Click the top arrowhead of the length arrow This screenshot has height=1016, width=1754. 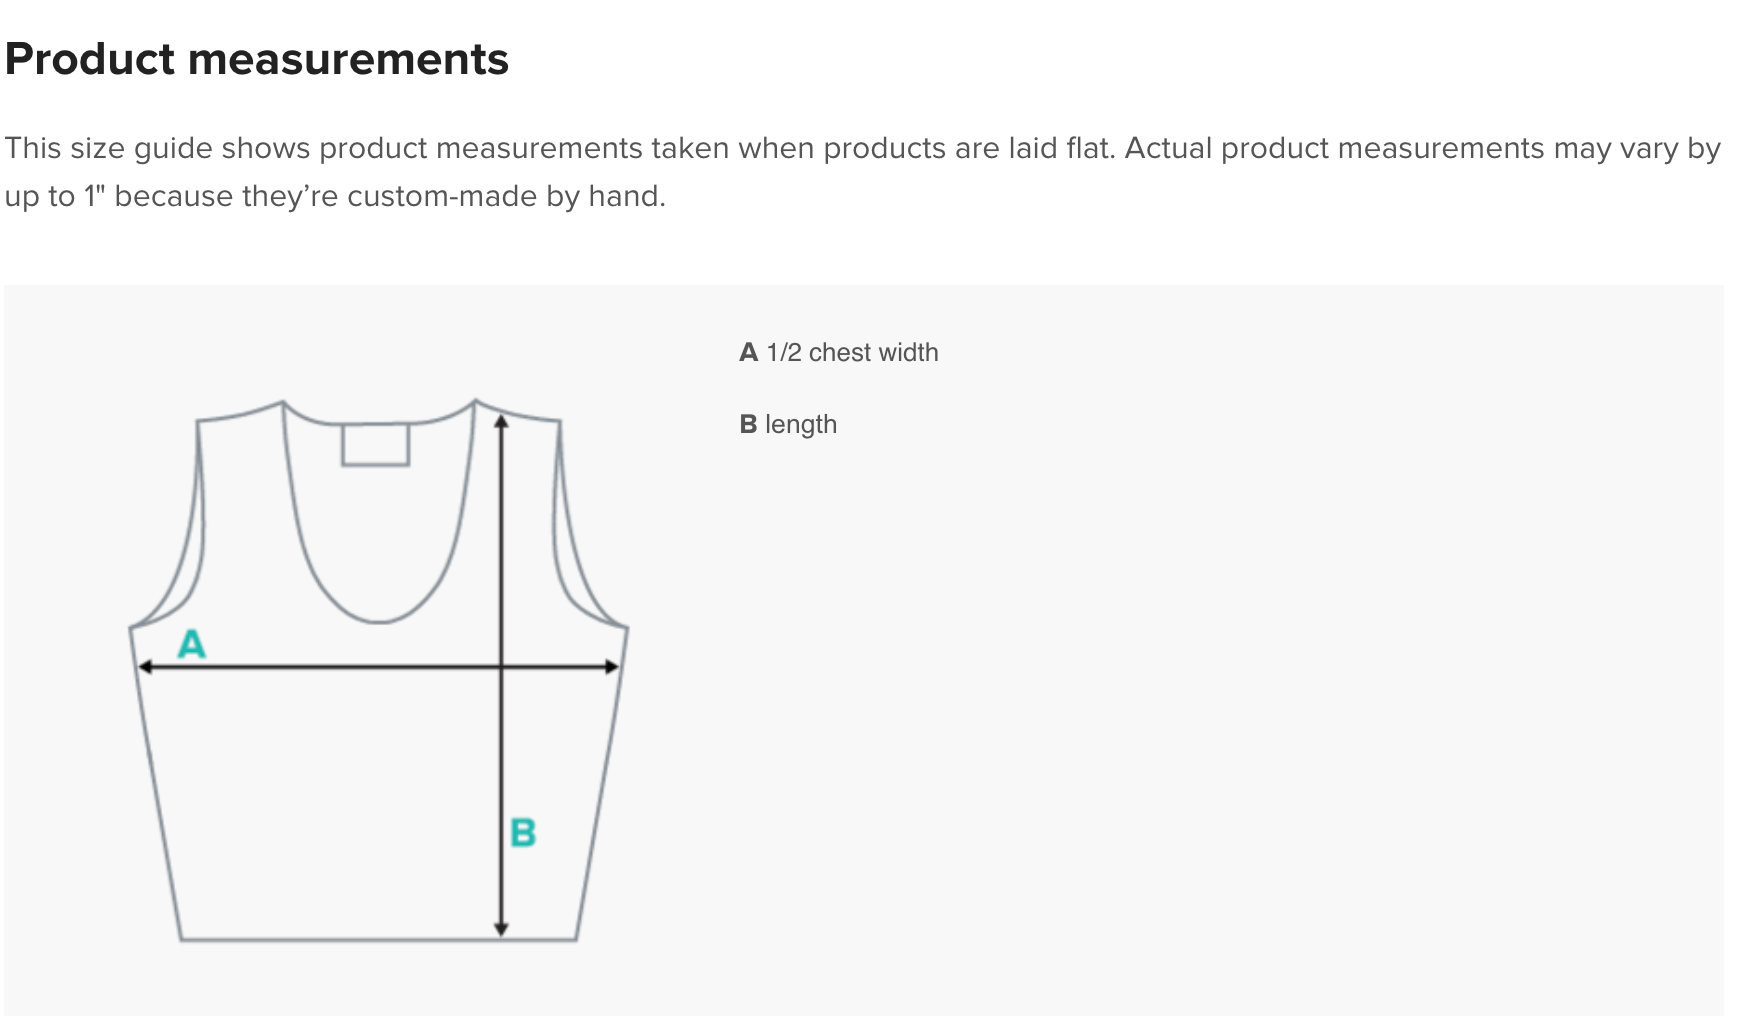[502, 421]
